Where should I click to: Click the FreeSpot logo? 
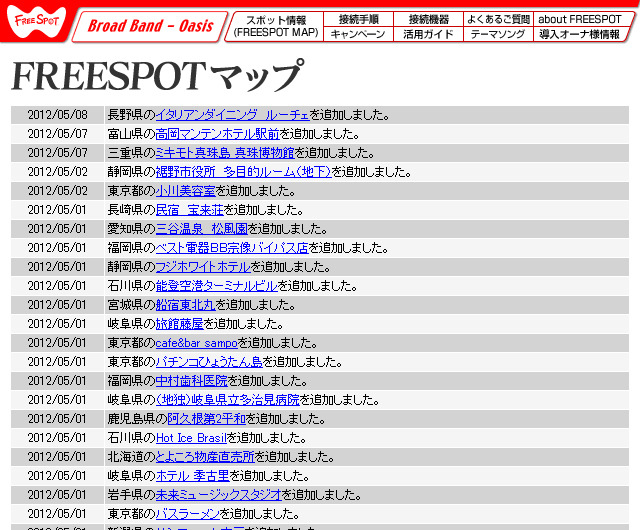(x=36, y=21)
